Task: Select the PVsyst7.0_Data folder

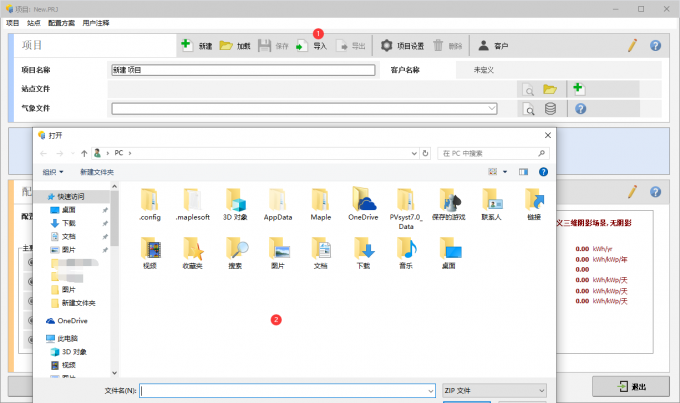Action: click(406, 209)
